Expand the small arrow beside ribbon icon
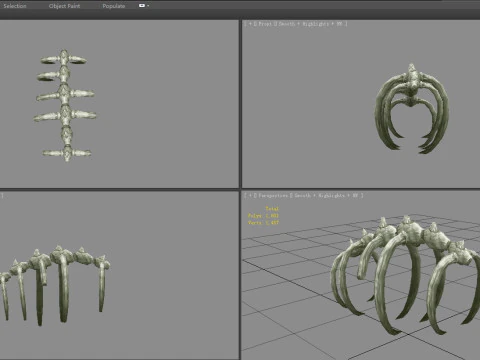Viewport: 480px width, 360px height. pyautogui.click(x=148, y=6)
